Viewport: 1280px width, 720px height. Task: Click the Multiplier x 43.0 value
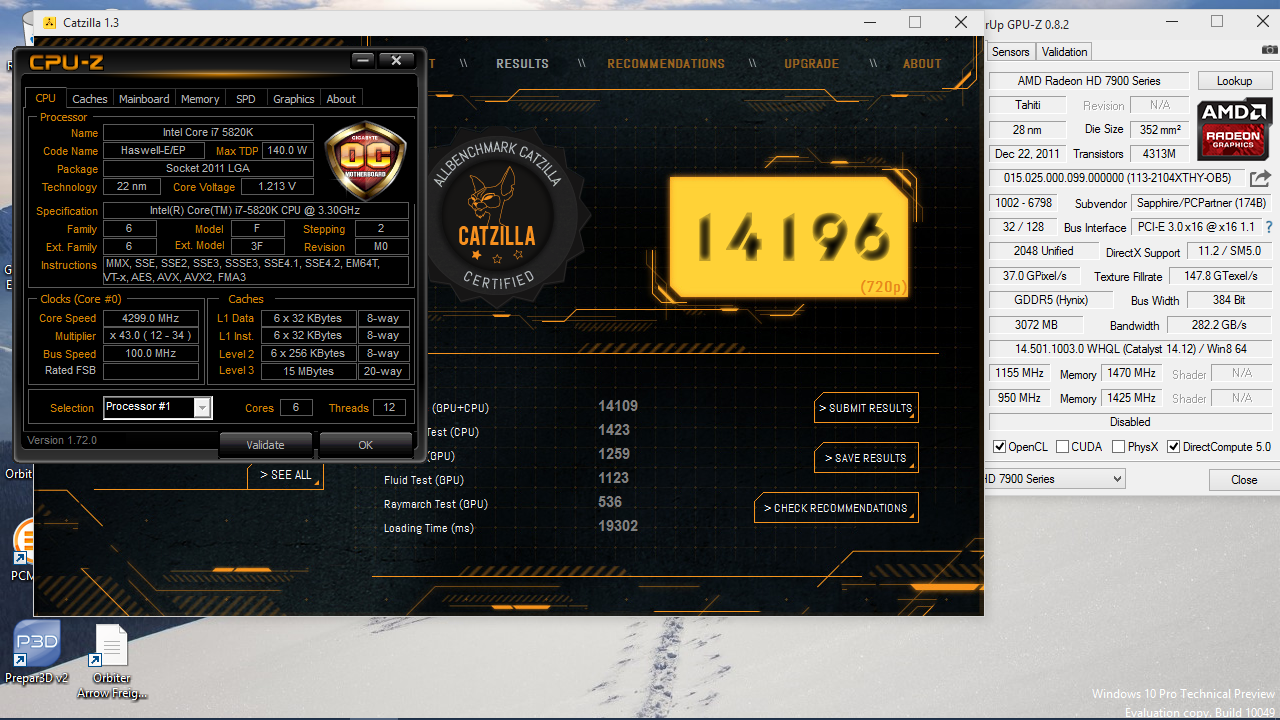pos(151,336)
